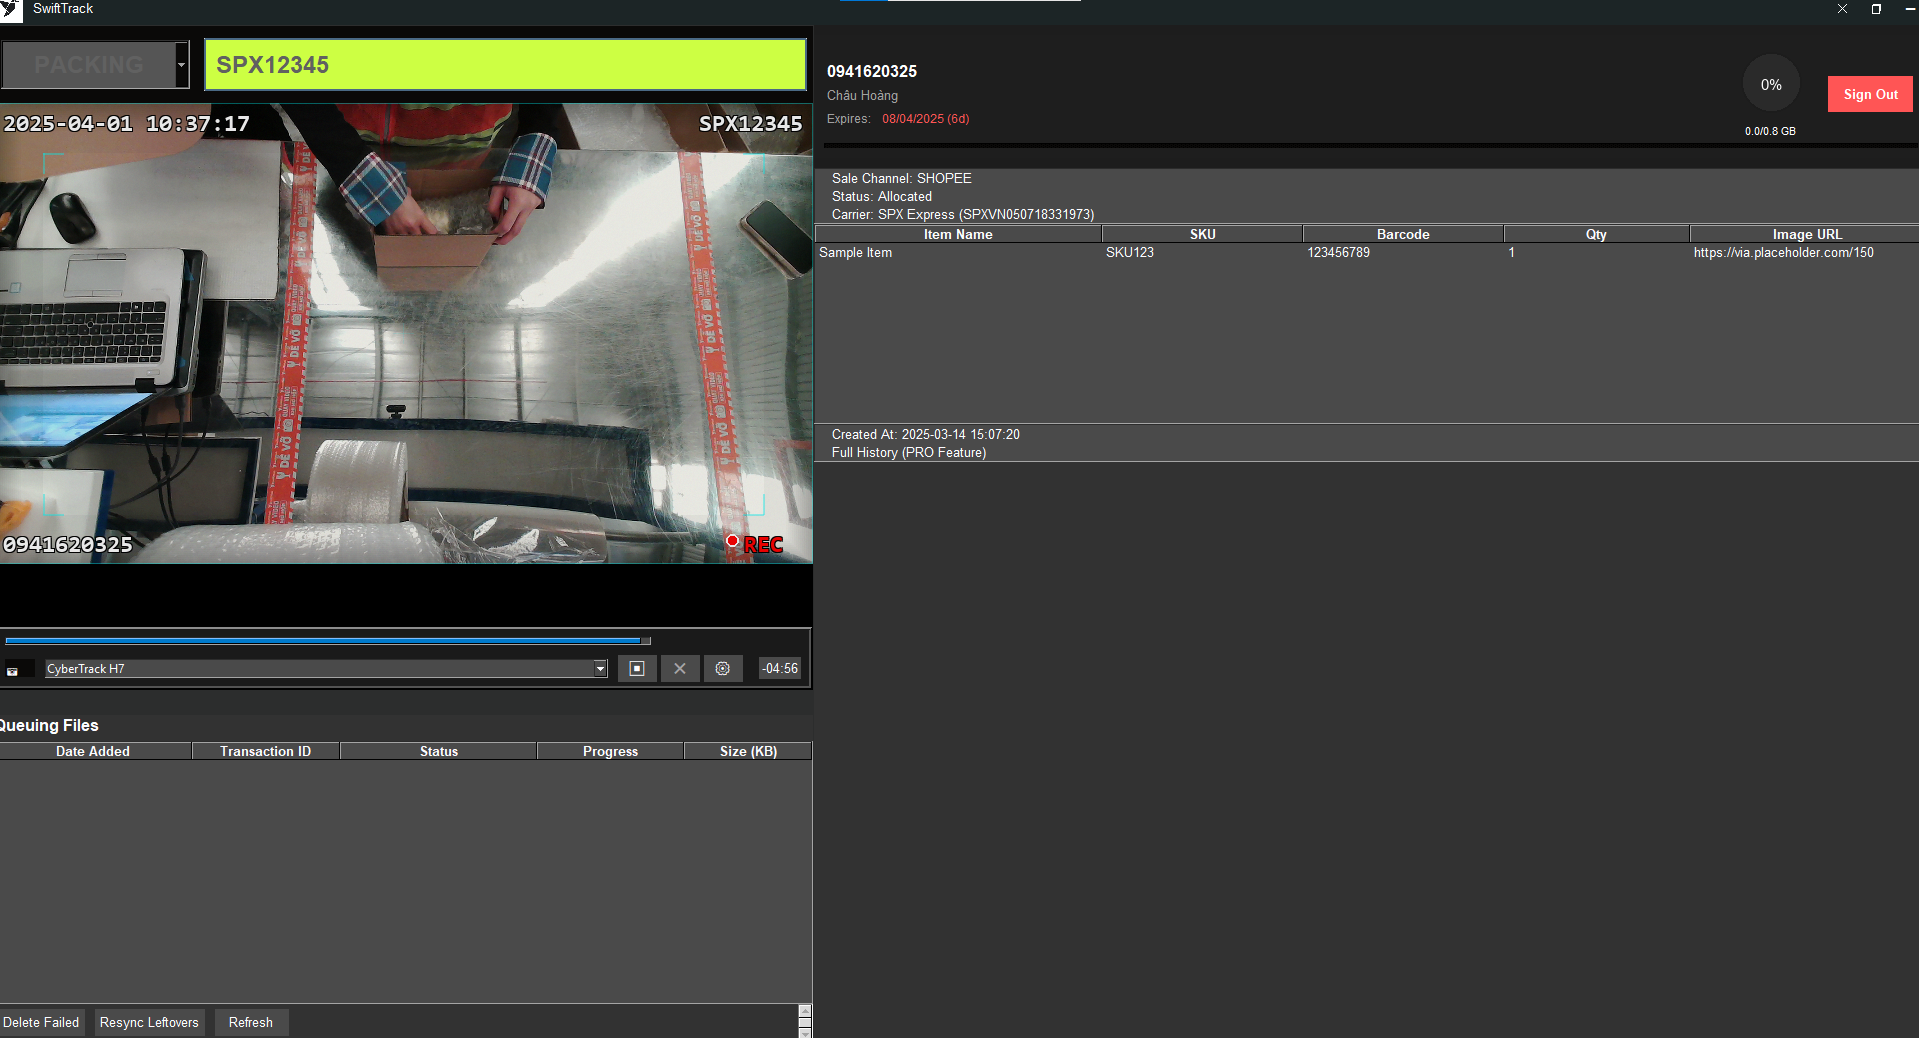The height and width of the screenshot is (1038, 1919).
Task: Click Resync Leftovers button
Action: coord(149,1022)
